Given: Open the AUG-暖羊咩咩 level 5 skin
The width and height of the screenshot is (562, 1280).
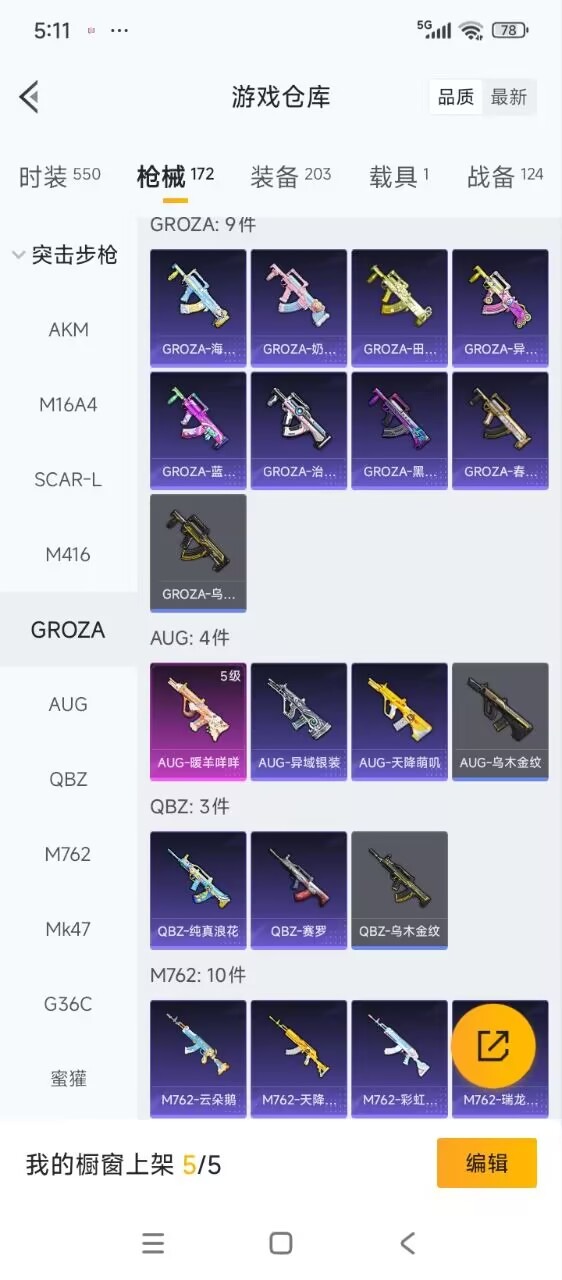Looking at the screenshot, I should click(198, 721).
